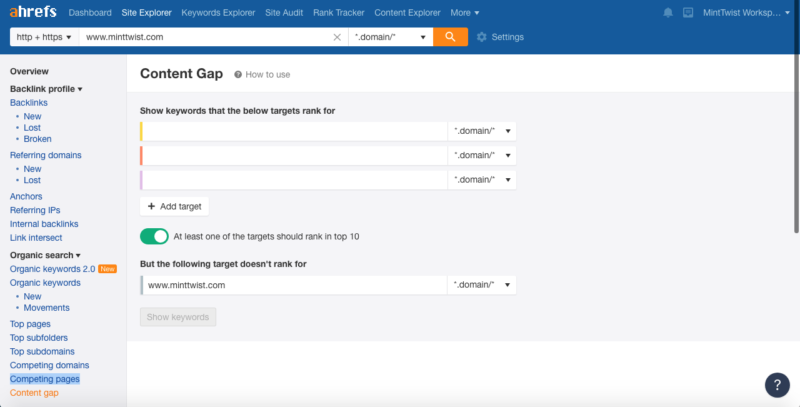This screenshot has height=407, width=800.
Task: Open Content gap sidebar link
Action: 34,393
